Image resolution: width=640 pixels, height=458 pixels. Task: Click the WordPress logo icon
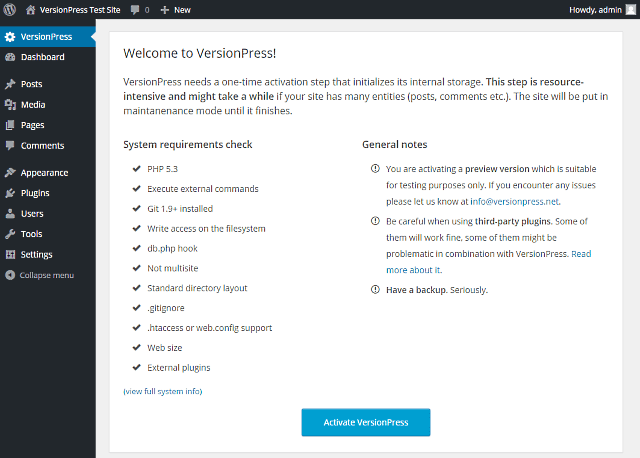coord(10,9)
